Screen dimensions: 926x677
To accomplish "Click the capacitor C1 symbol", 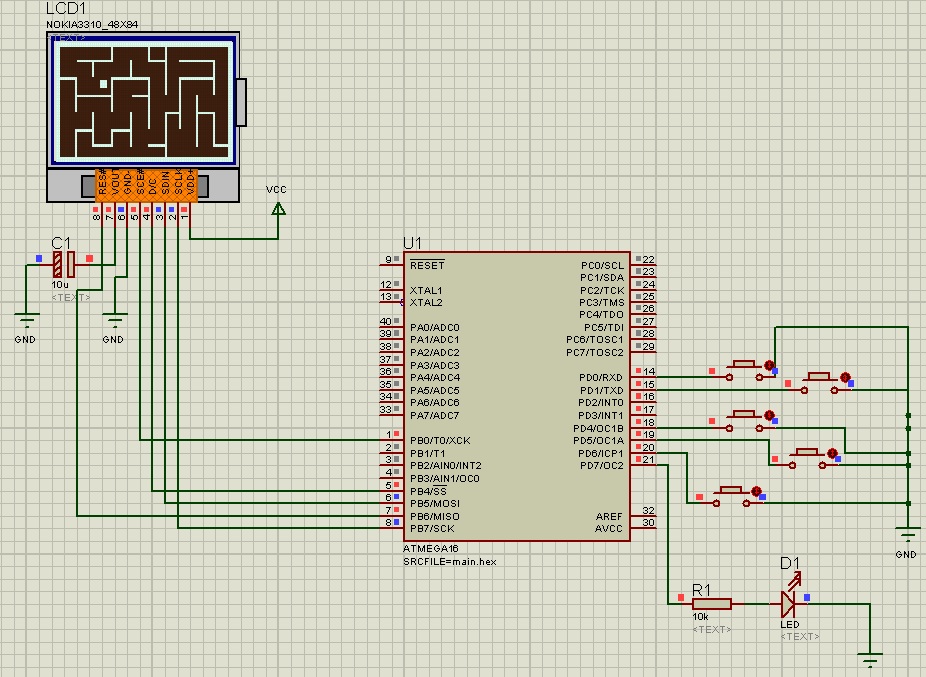I will (x=64, y=264).
